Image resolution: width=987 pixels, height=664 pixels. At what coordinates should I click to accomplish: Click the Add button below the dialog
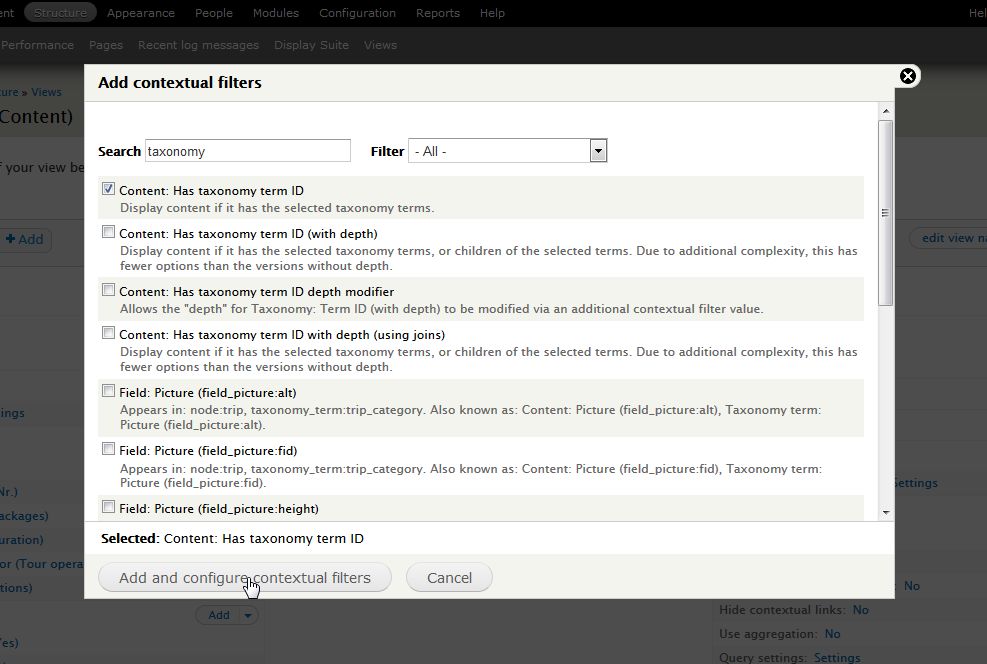pyautogui.click(x=218, y=615)
